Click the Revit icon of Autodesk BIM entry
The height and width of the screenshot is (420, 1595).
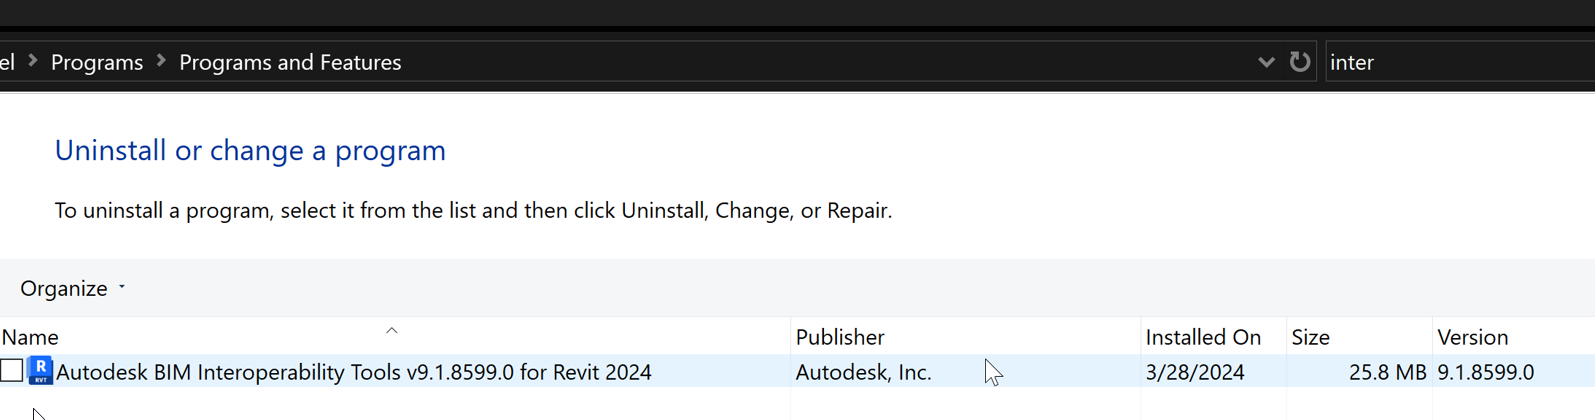tap(40, 371)
